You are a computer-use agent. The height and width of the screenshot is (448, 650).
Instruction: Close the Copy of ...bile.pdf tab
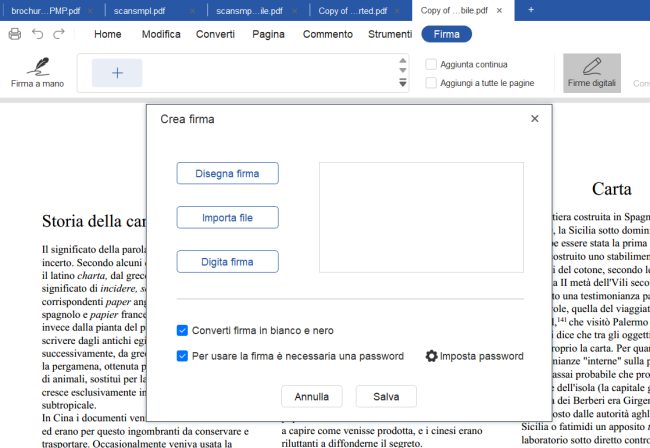tap(500, 10)
